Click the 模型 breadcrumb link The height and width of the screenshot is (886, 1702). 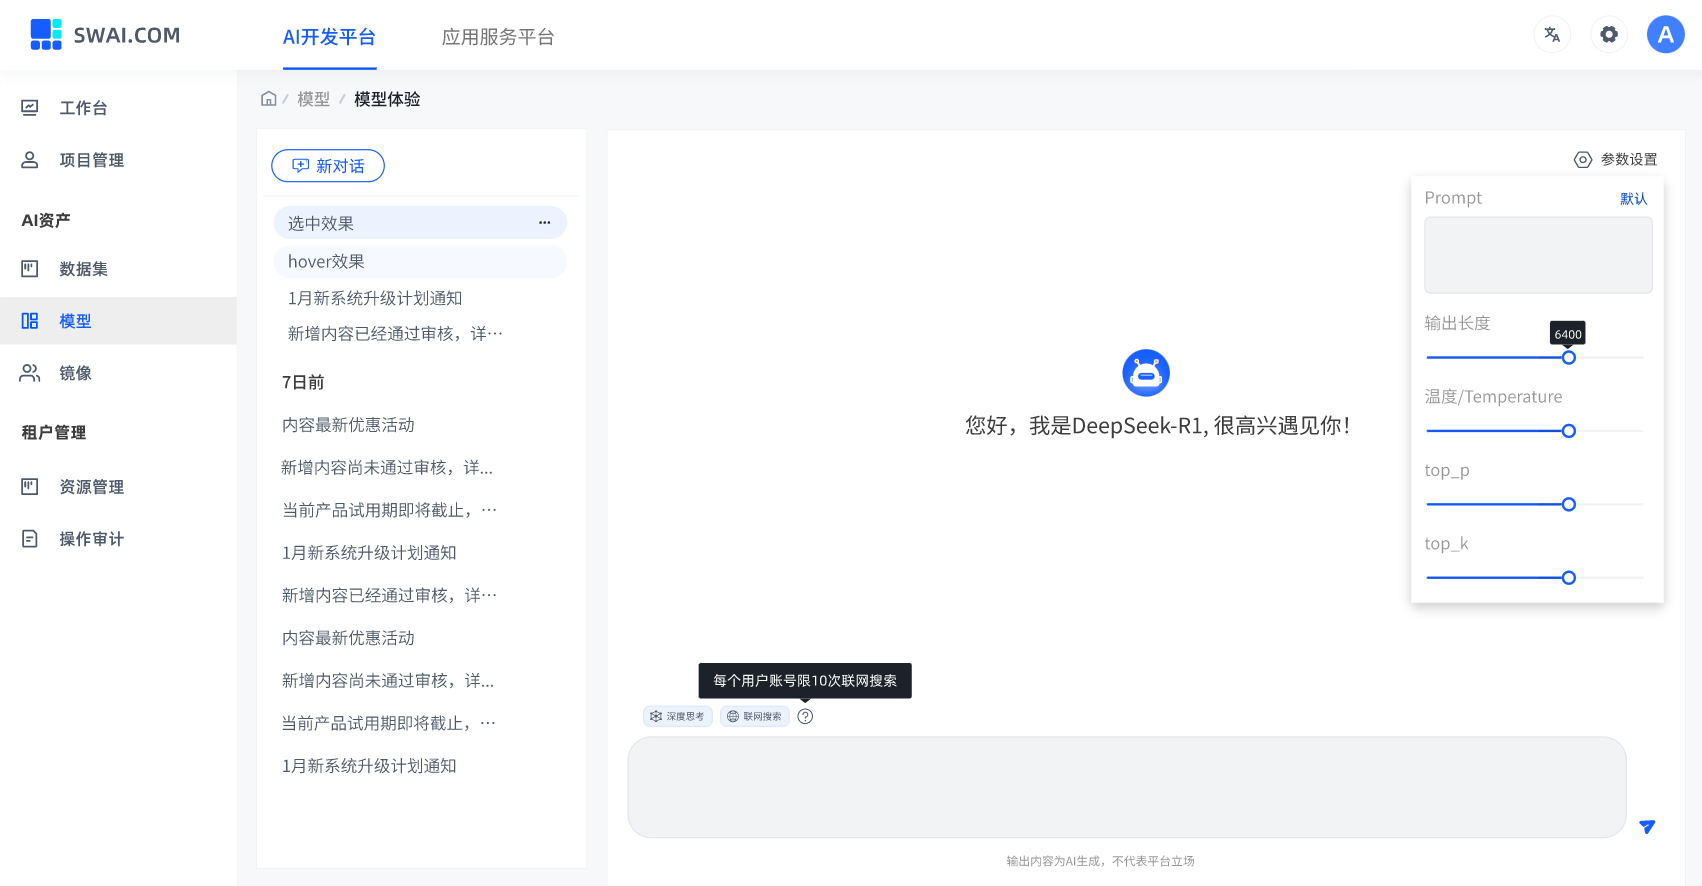tap(313, 99)
